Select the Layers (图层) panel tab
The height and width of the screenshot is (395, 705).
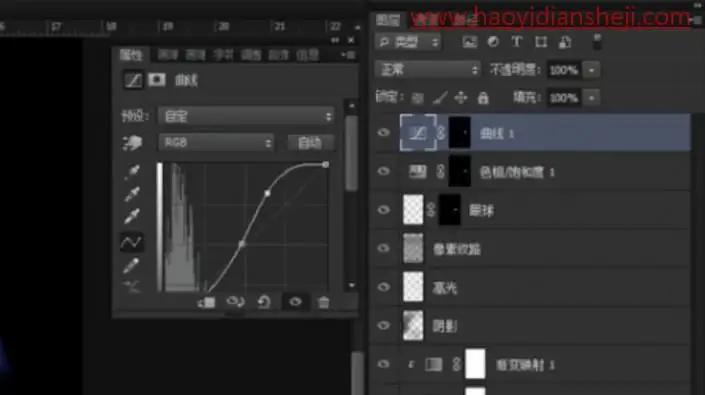click(x=388, y=20)
